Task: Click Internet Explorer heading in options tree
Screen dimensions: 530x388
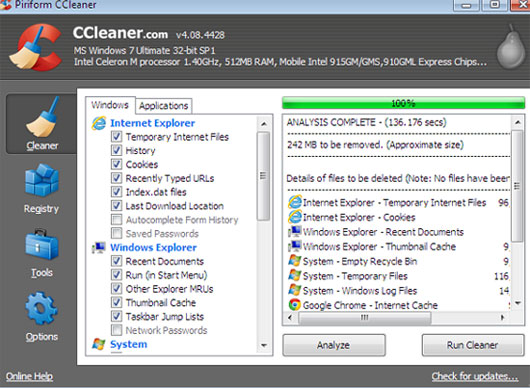Action: click(153, 123)
